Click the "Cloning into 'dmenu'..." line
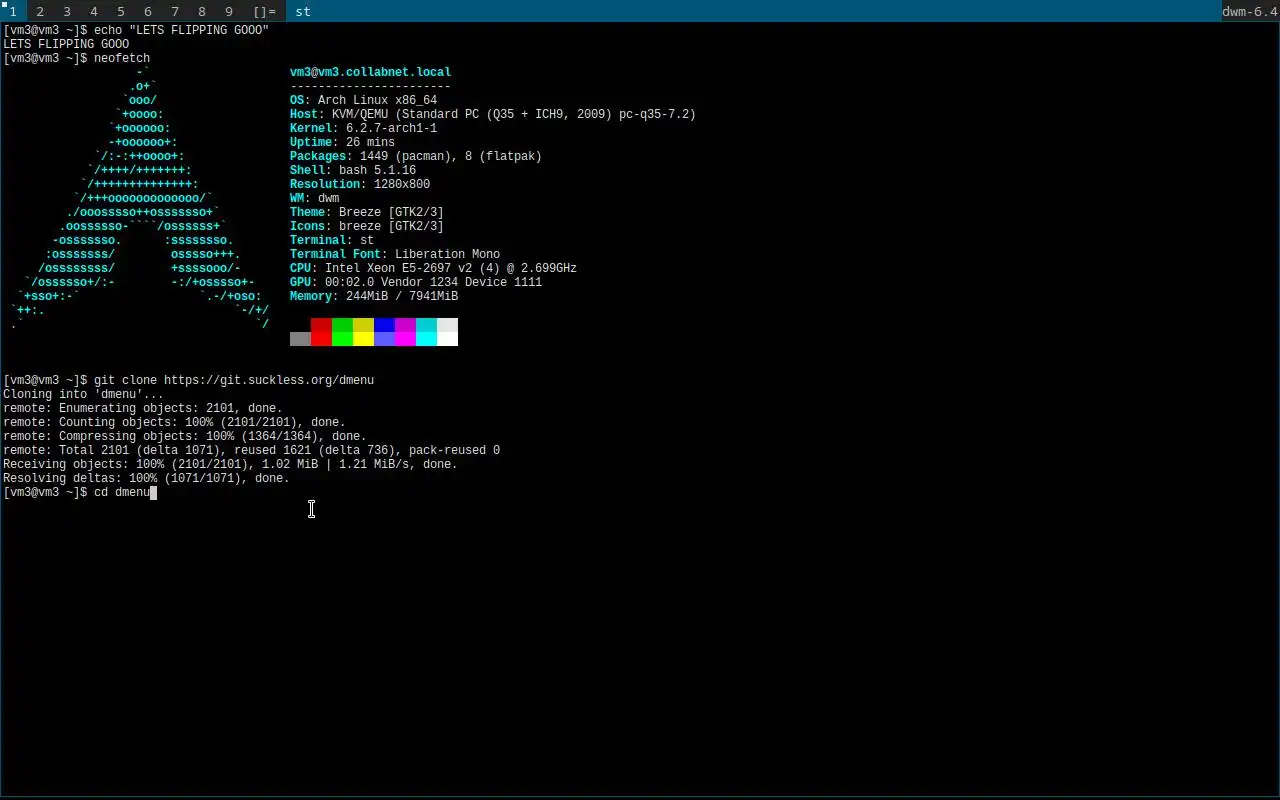Screen dimensions: 1280x800 [83, 394]
